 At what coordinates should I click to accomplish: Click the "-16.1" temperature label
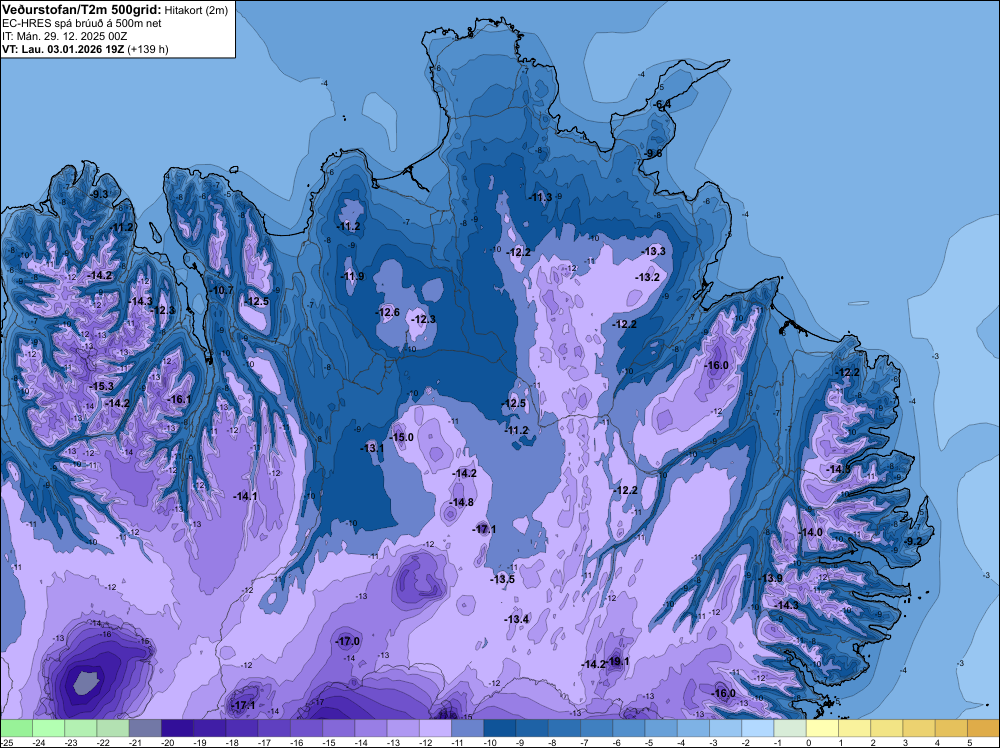179,399
